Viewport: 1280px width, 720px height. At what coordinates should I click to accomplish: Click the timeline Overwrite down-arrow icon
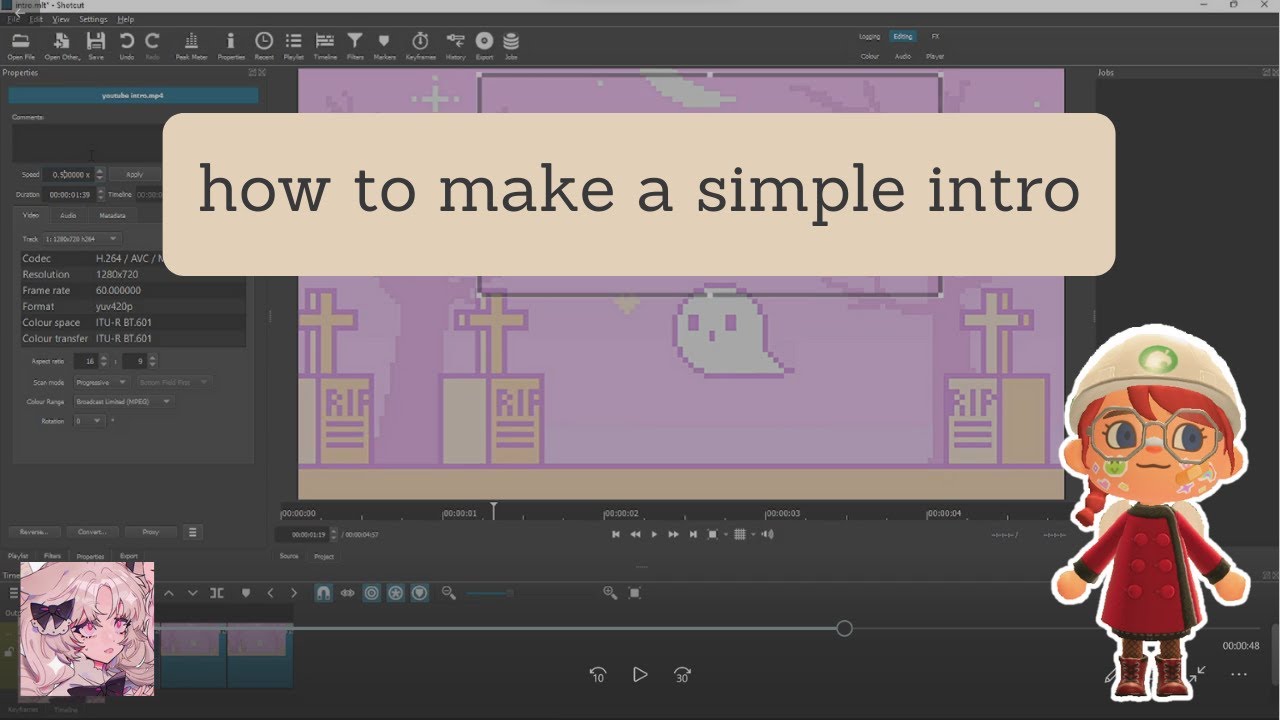click(193, 593)
